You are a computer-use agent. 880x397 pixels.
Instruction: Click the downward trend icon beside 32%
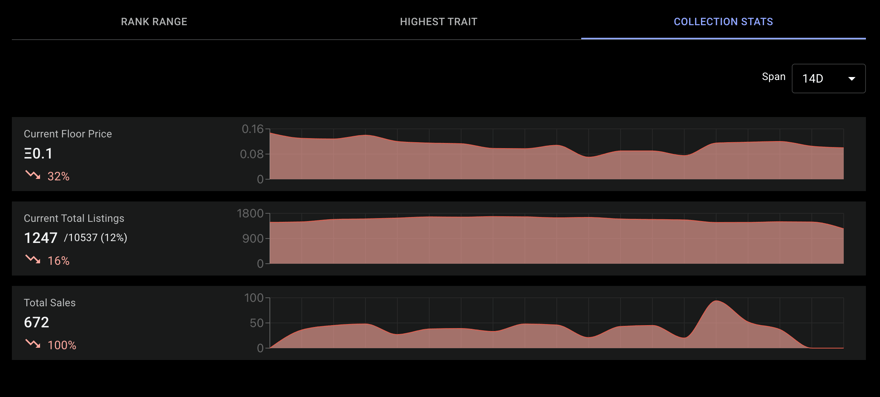[33, 176]
